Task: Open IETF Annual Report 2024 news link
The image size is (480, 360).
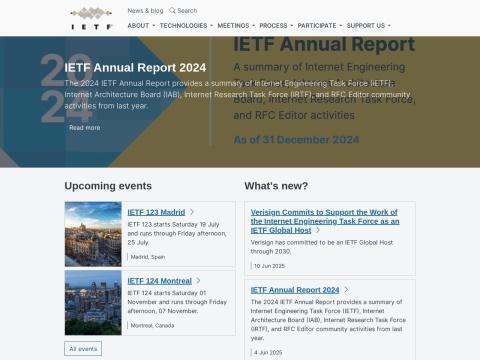Action: 295,290
